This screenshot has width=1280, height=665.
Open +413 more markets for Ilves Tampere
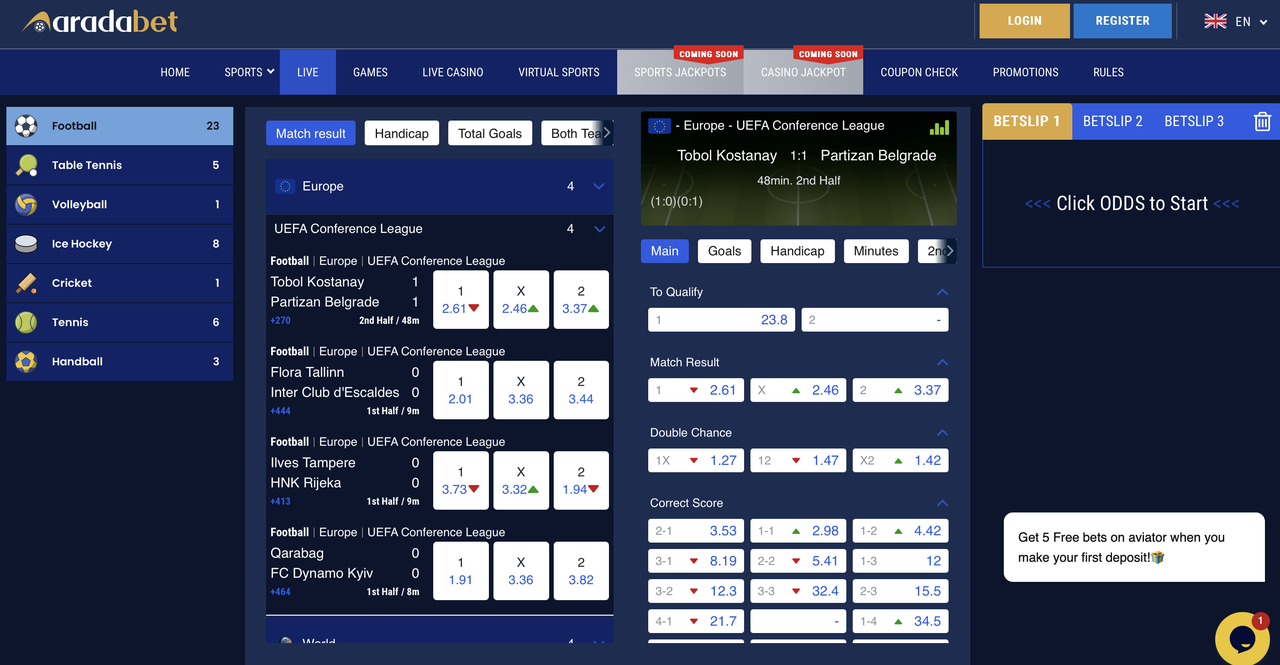280,501
